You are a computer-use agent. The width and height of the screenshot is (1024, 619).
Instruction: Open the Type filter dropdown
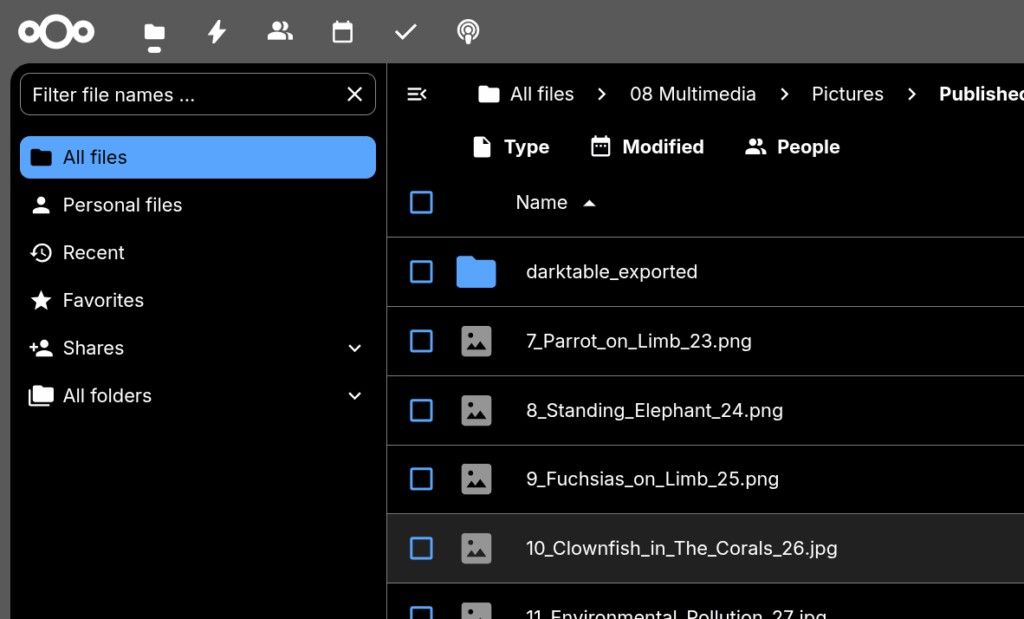tap(511, 147)
